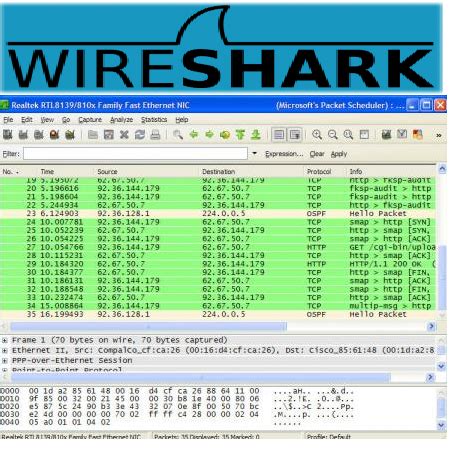Open the File menu
The image size is (451, 455).
pyautogui.click(x=8, y=120)
